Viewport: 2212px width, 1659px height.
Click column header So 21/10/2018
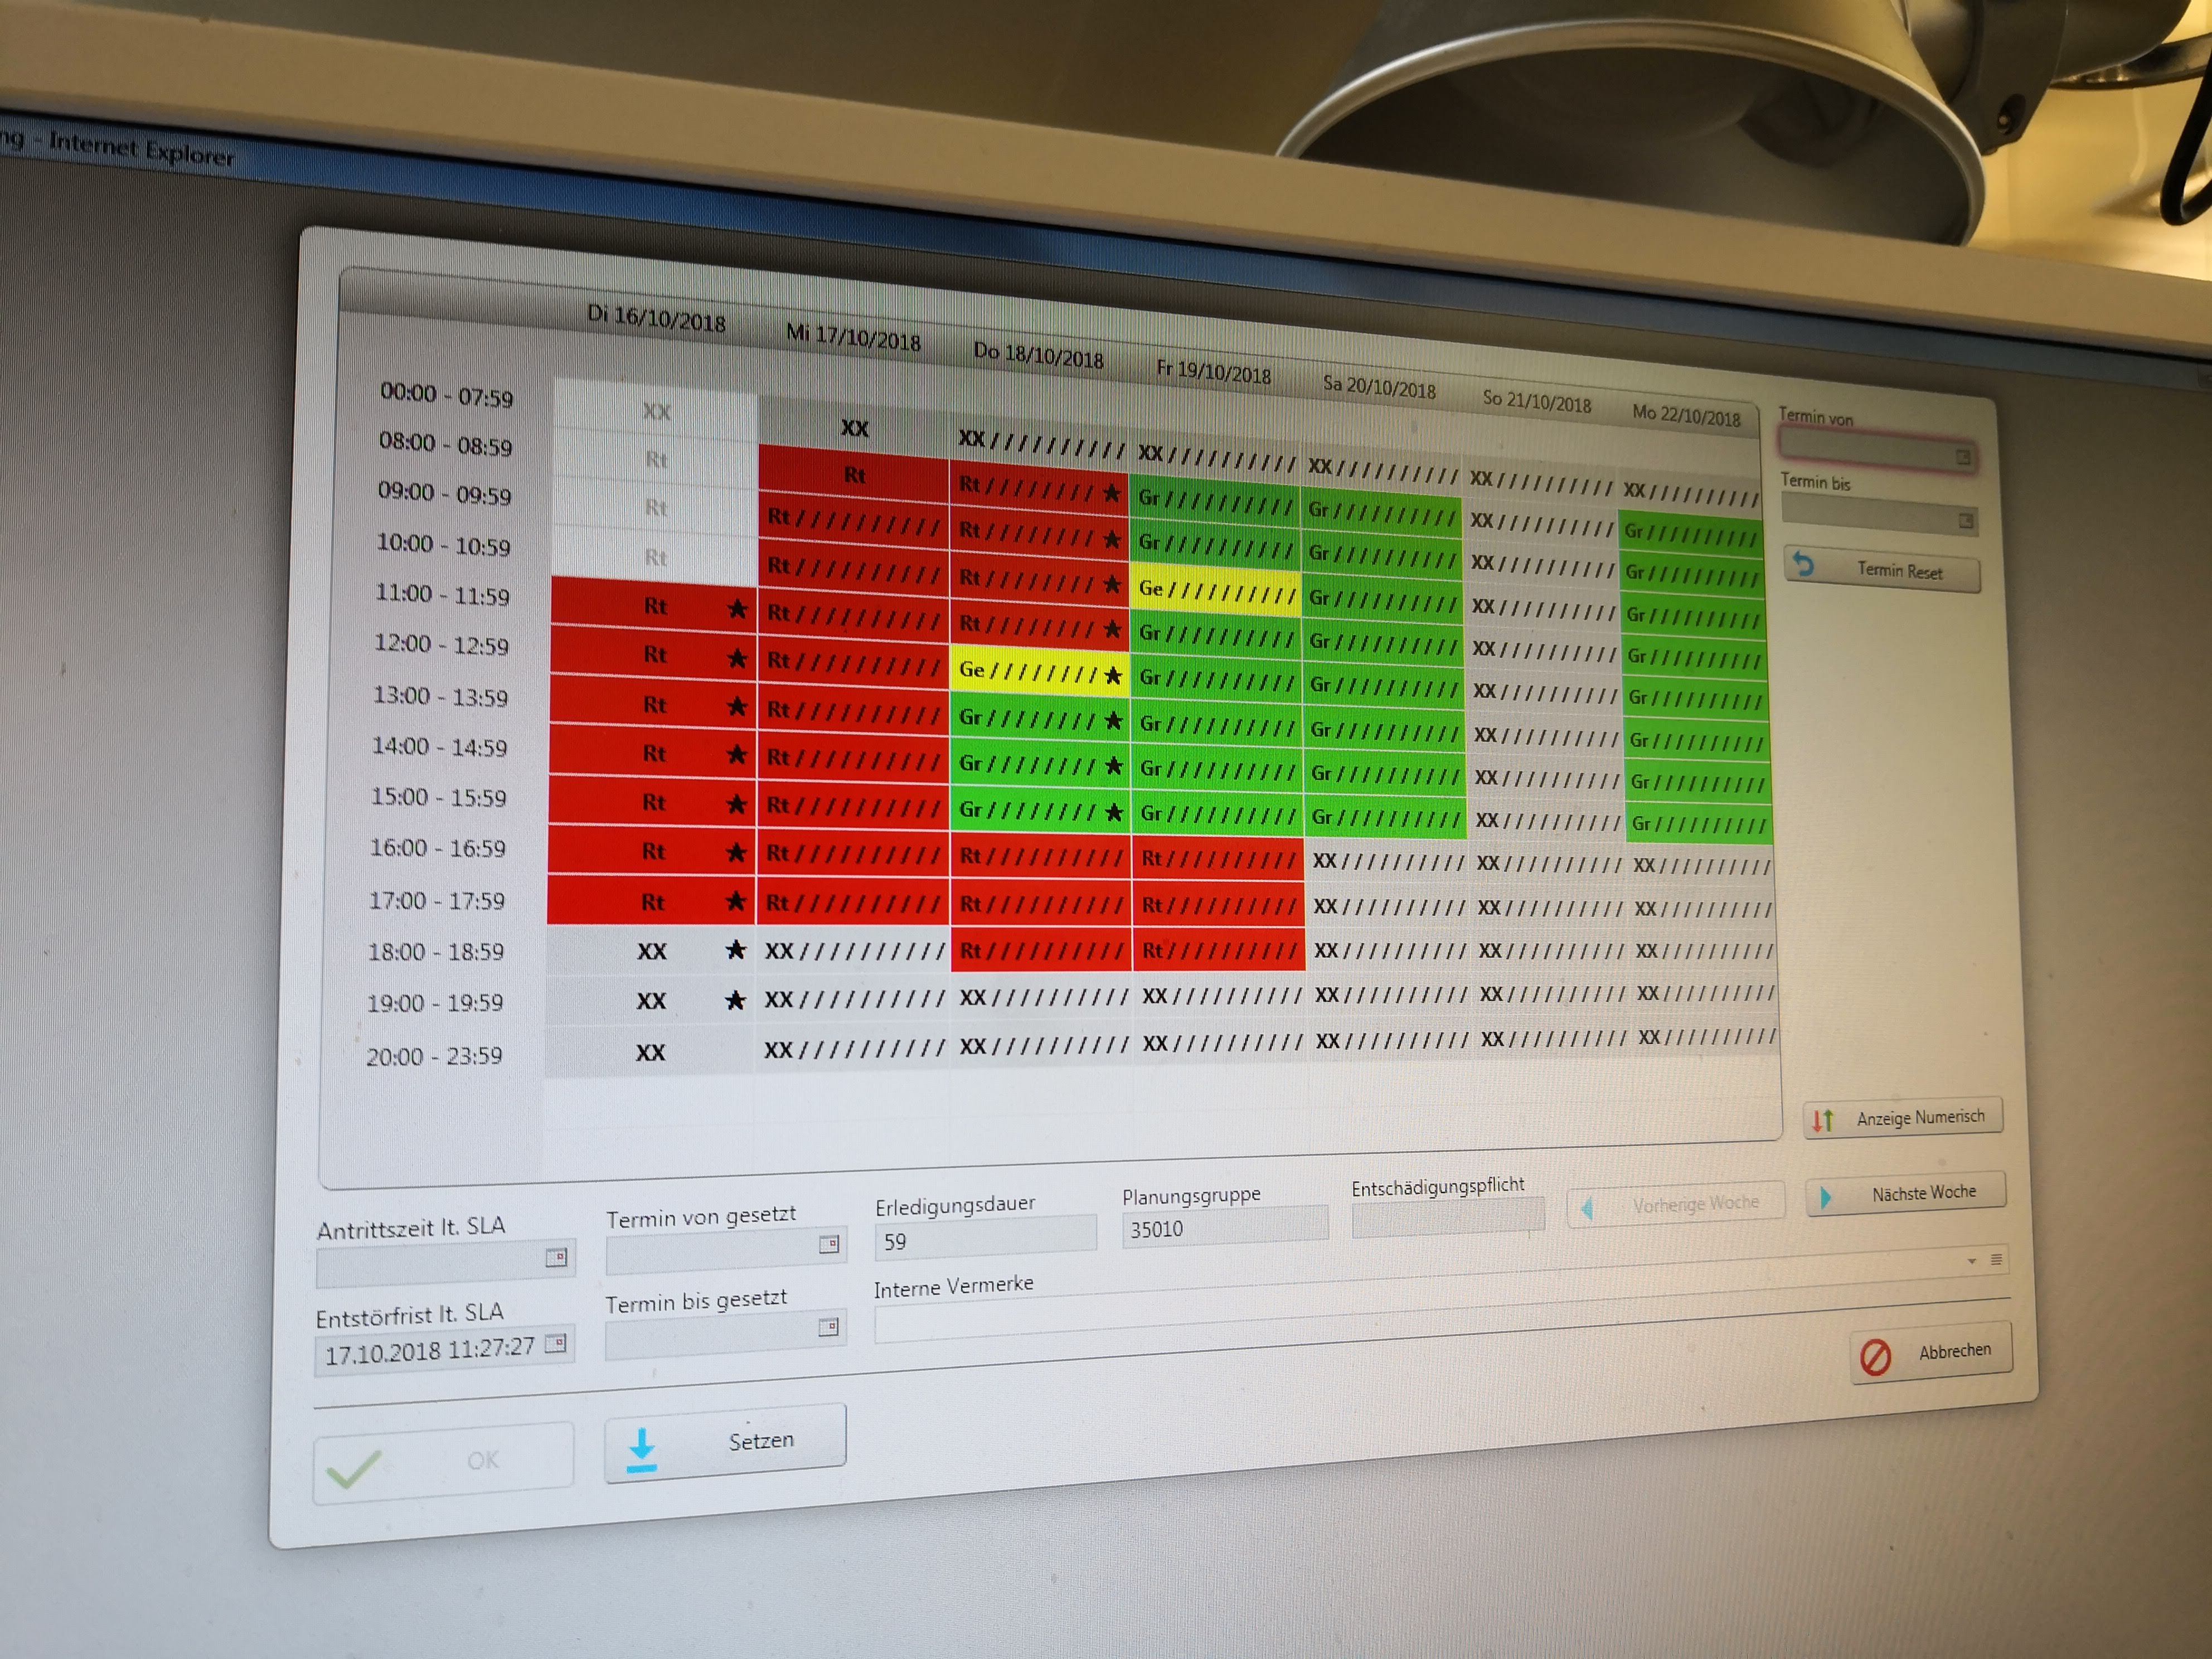(x=1536, y=401)
